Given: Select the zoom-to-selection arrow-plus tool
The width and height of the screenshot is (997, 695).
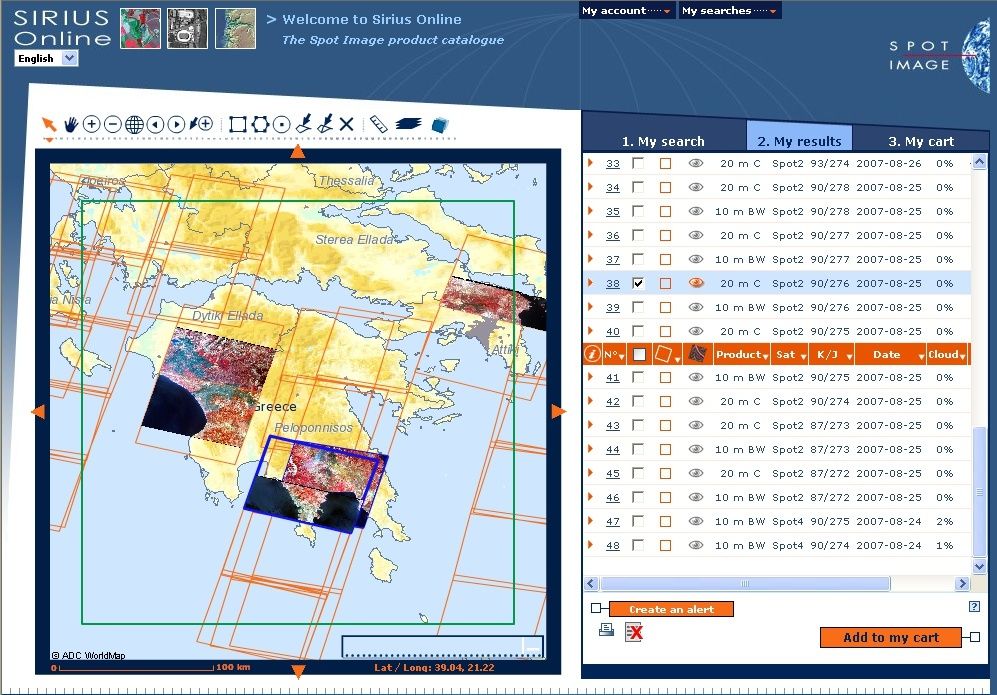Looking at the screenshot, I should click(202, 124).
